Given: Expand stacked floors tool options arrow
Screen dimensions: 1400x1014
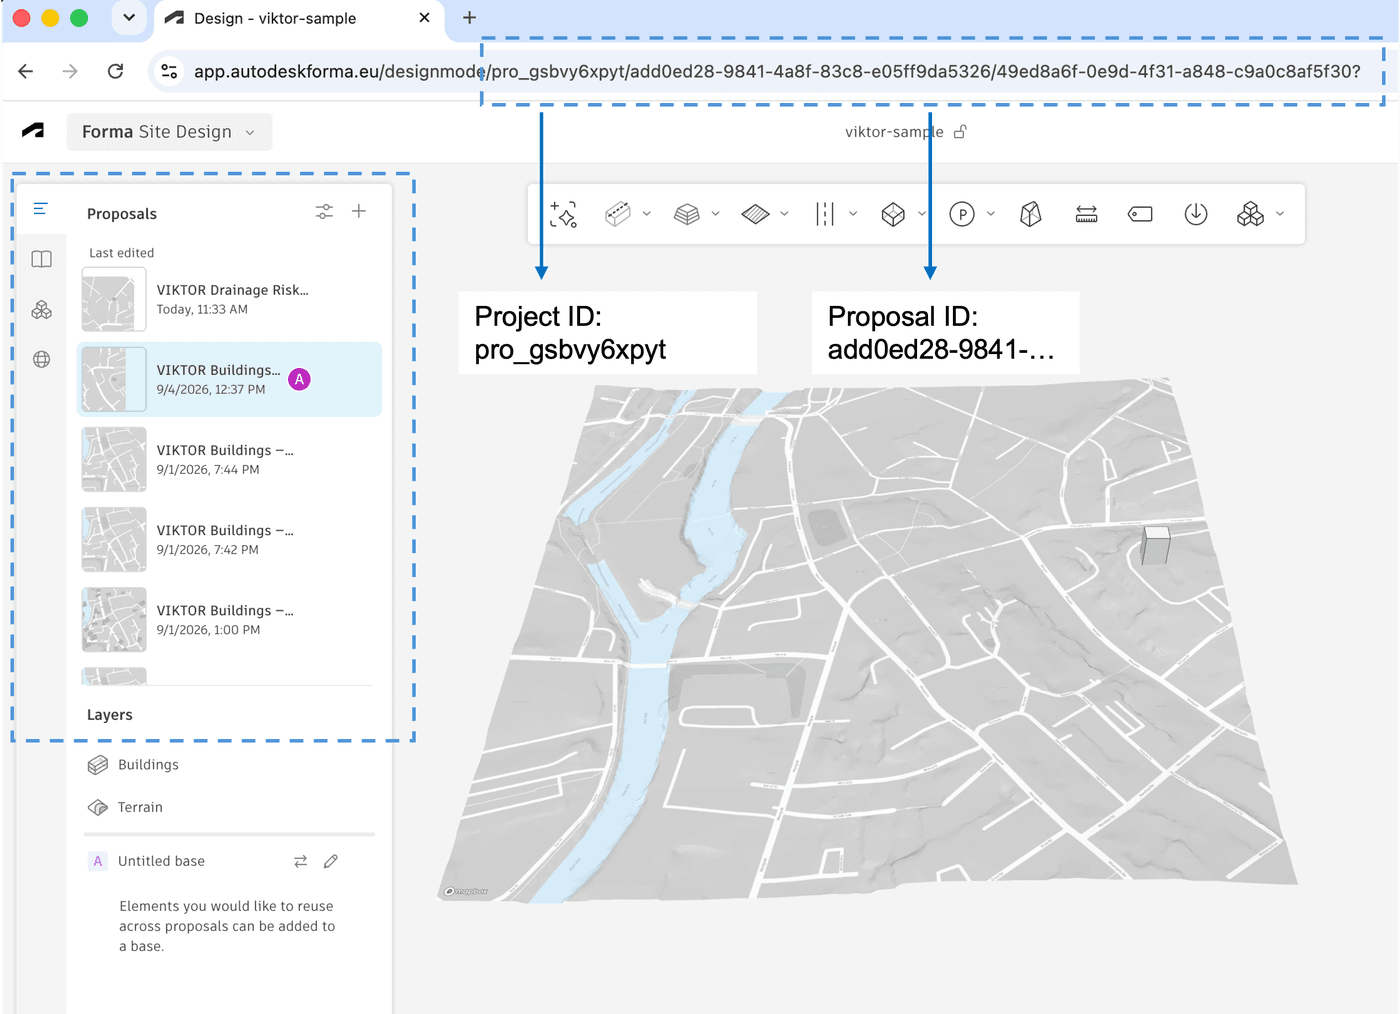Looking at the screenshot, I should [715, 214].
